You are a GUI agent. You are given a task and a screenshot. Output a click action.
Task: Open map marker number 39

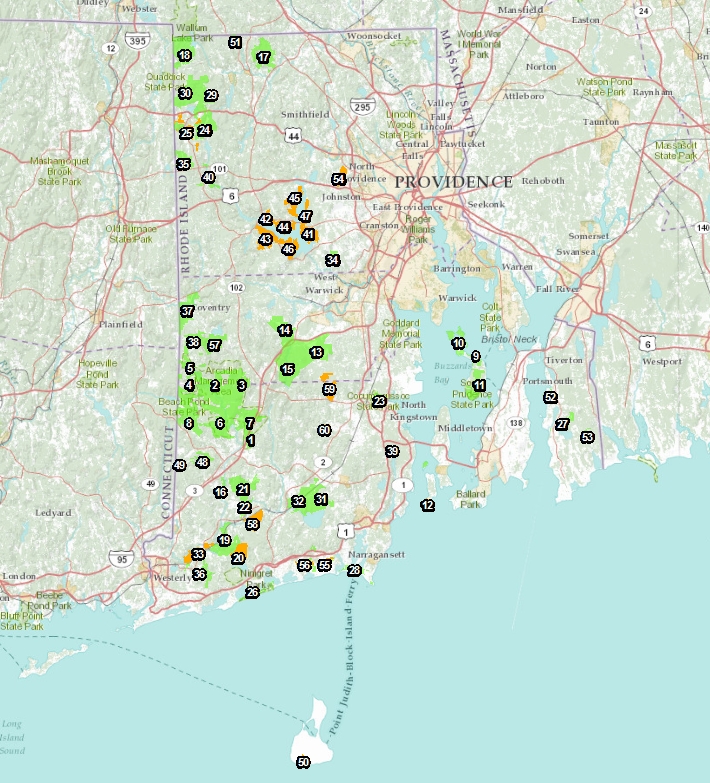click(x=392, y=451)
